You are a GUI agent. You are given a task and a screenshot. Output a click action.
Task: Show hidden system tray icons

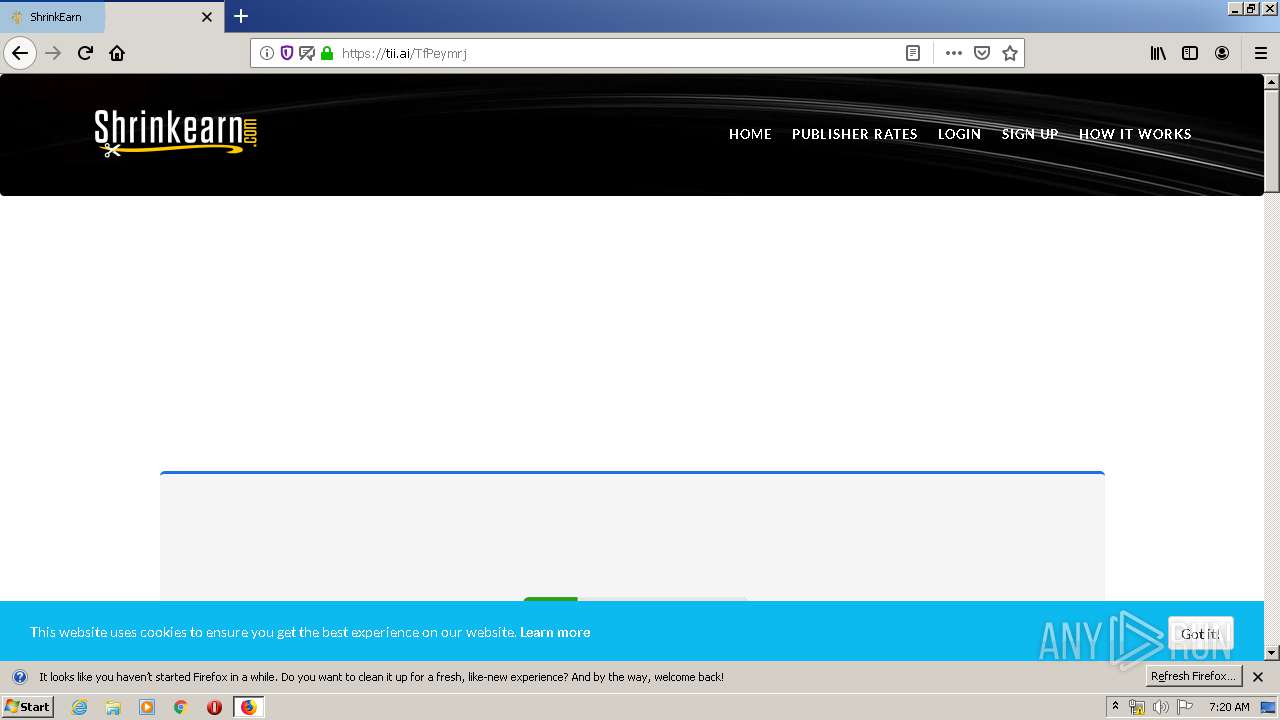(x=1115, y=707)
